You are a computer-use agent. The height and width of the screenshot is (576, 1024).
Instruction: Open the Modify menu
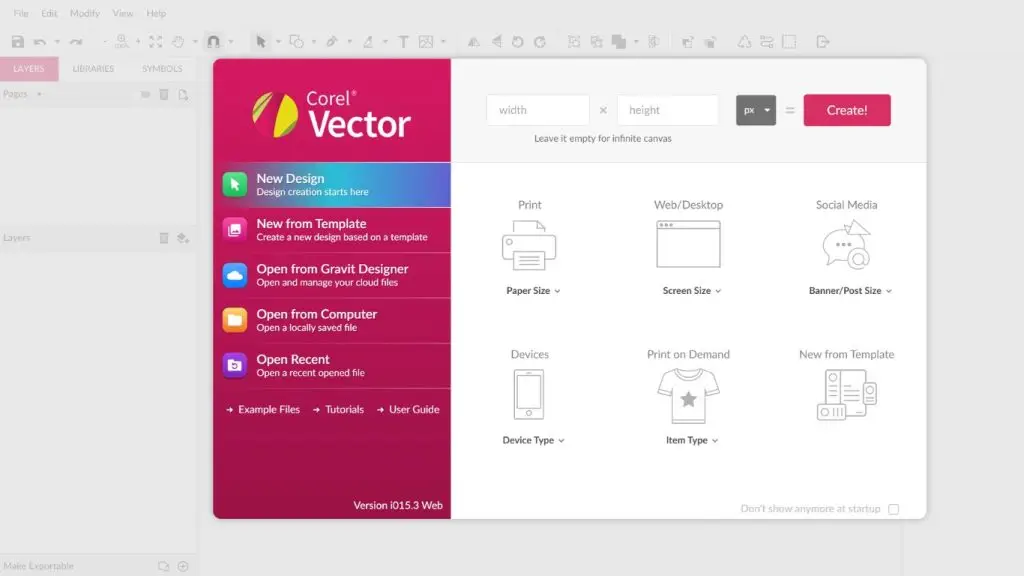84,13
